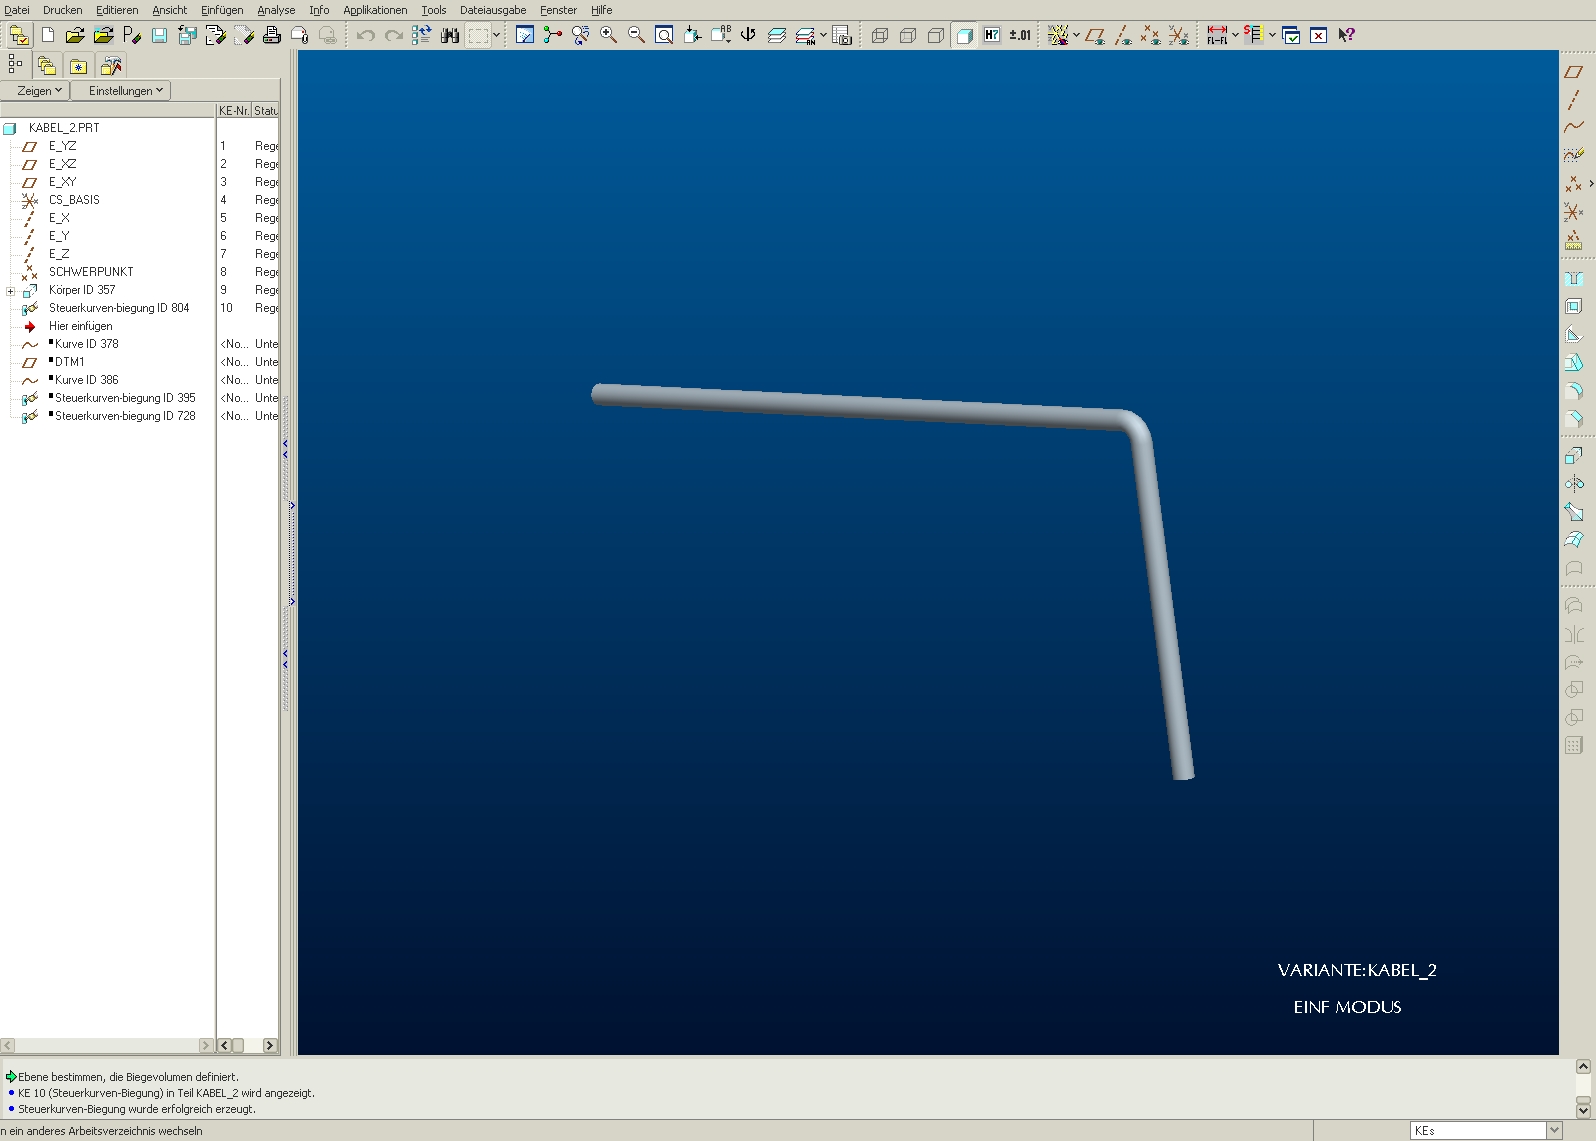The image size is (1596, 1141).
Task: Select the SCHWERPUNKT feature in tree
Action: coord(91,272)
